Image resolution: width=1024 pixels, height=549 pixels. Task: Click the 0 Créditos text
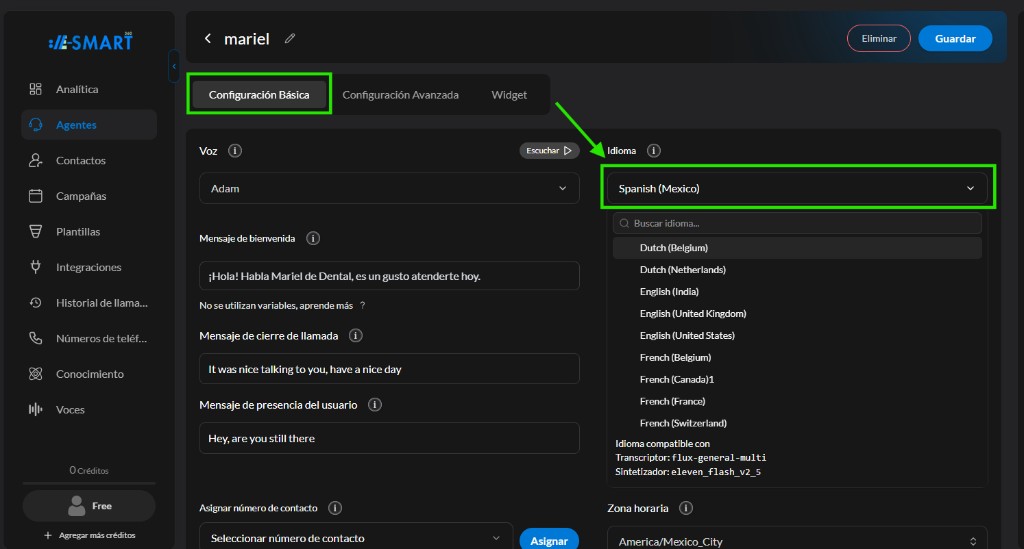(x=89, y=471)
